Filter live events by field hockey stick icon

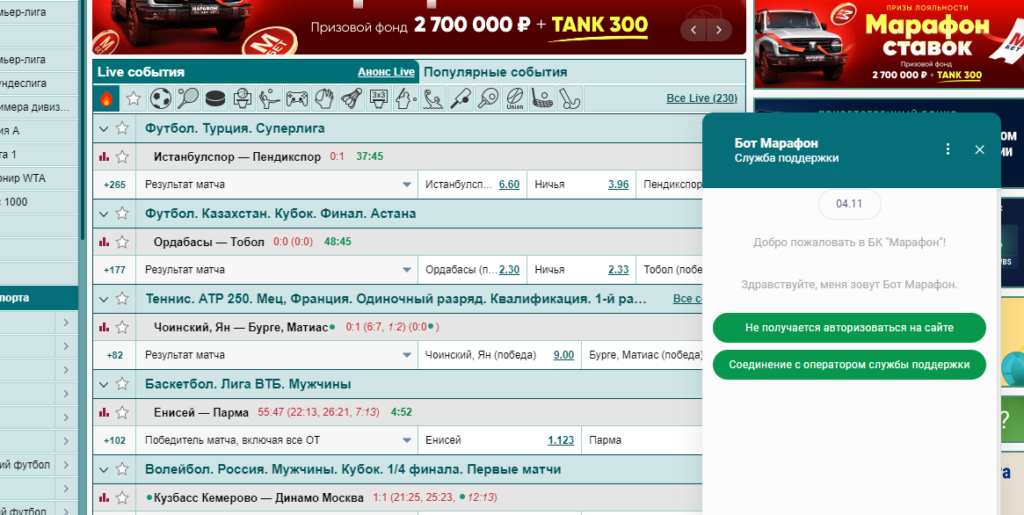click(x=569, y=99)
